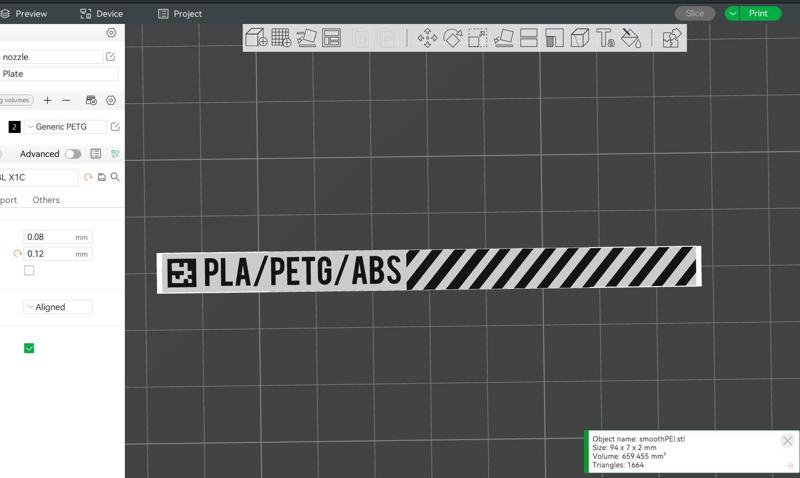
Task: Click the reset arrow beside 0.12 mm field
Action: coord(17,254)
